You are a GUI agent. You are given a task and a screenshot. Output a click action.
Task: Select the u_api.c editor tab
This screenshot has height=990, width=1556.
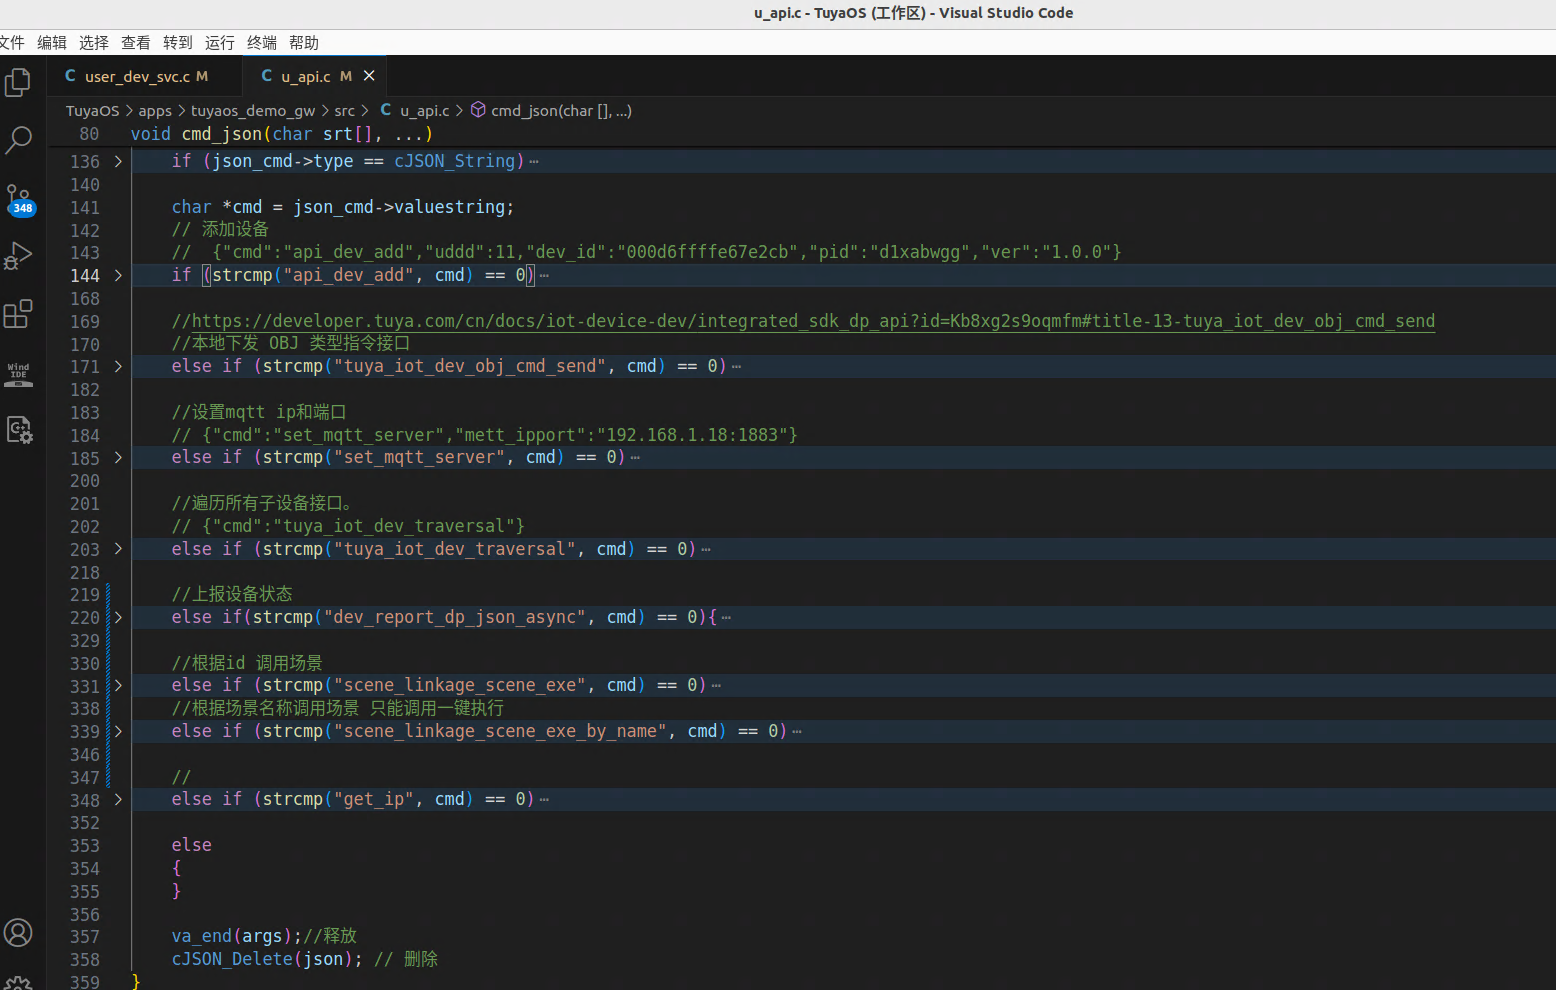[315, 76]
